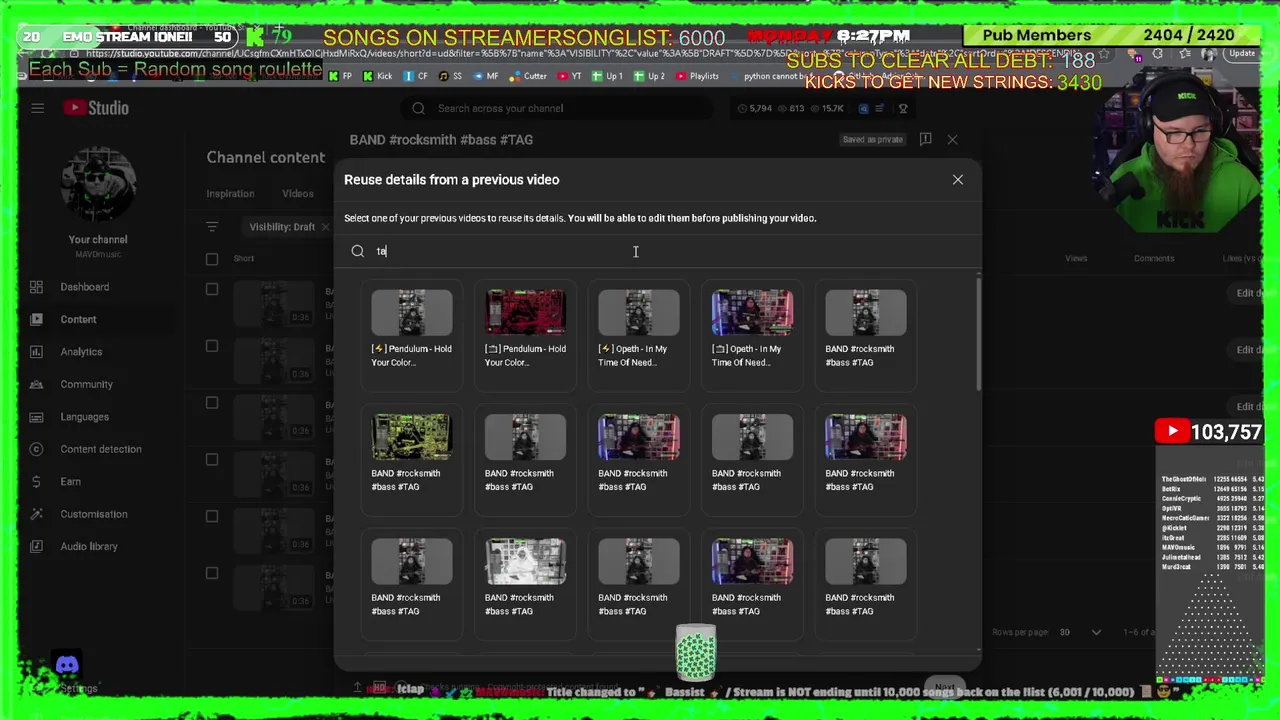
Task: Remove the Visibility: Draft filter chip
Action: pos(325,227)
